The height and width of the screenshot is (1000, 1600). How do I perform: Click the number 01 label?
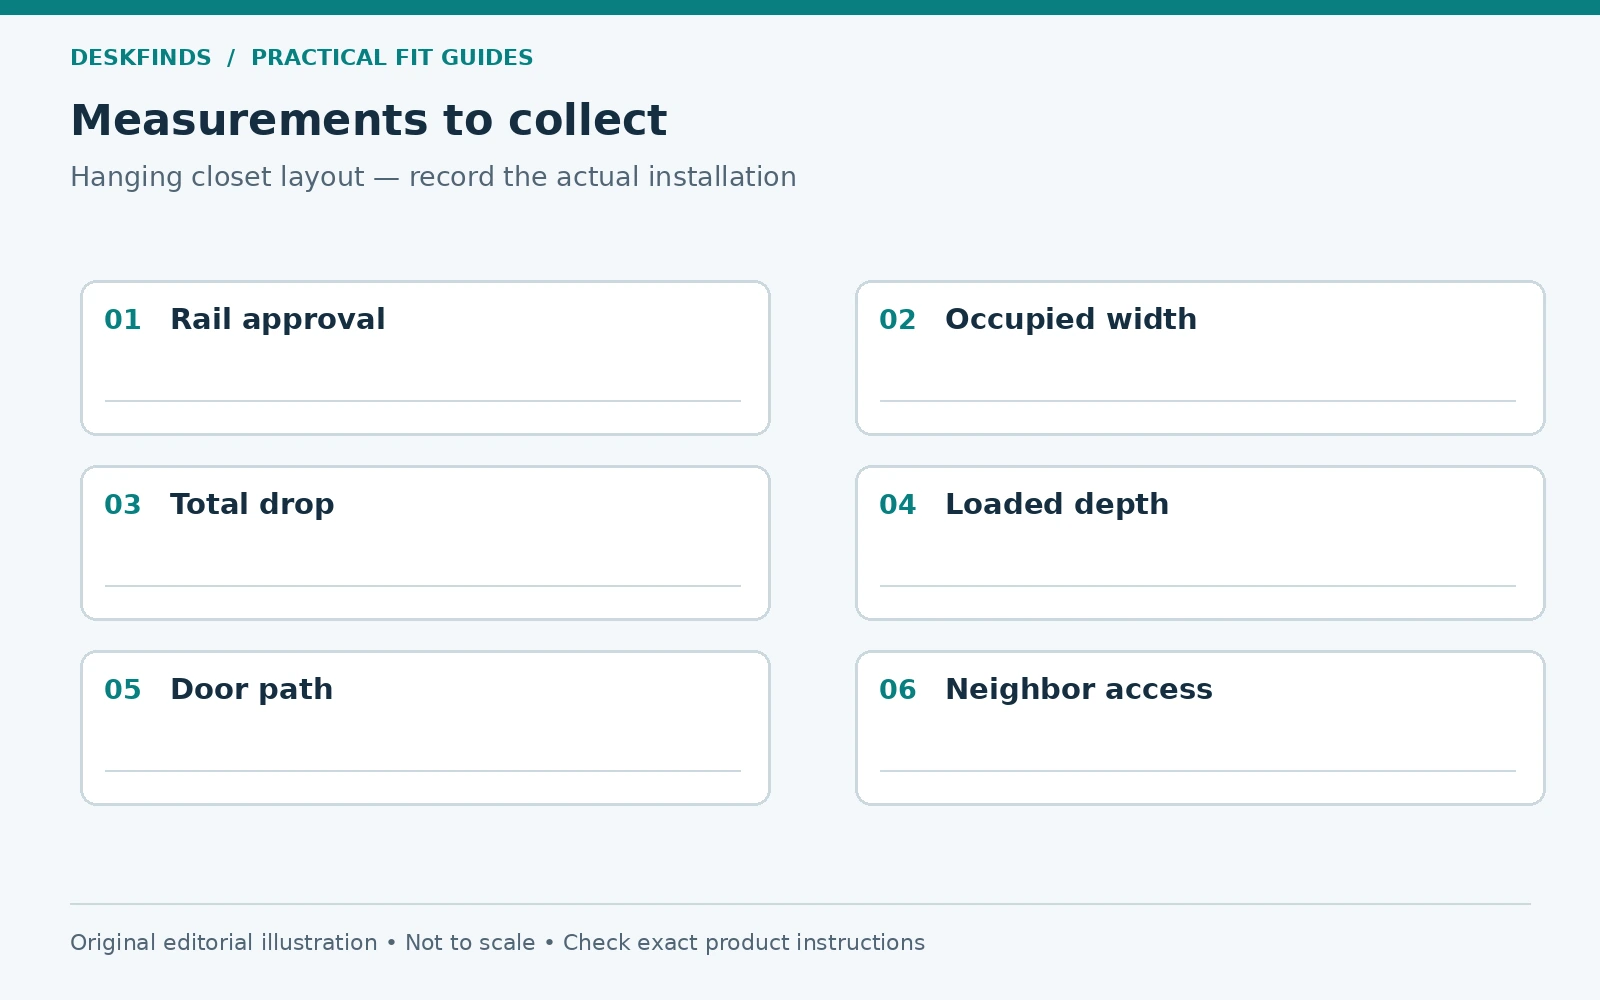pos(123,320)
